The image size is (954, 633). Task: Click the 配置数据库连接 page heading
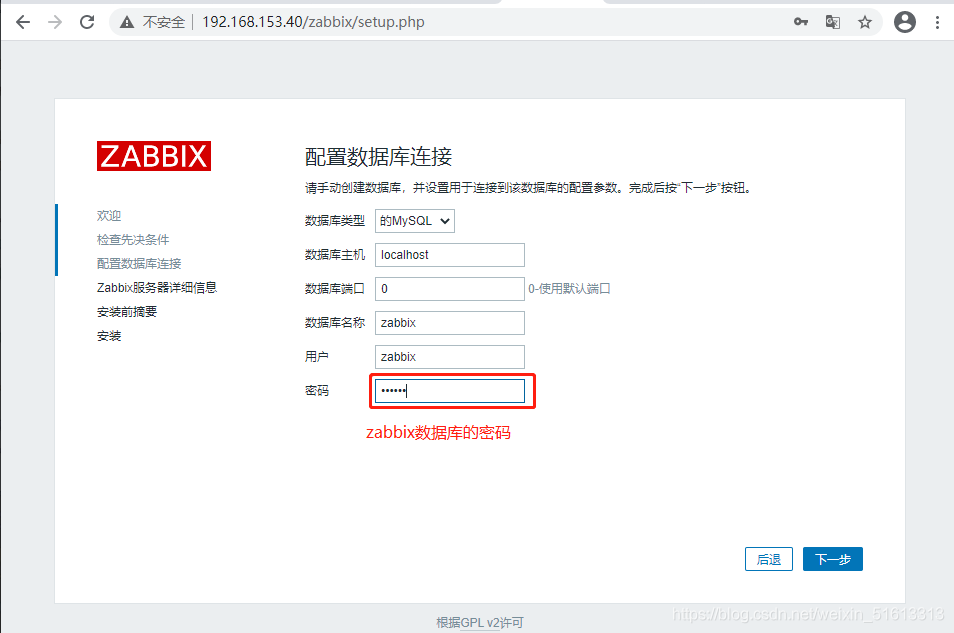(378, 157)
